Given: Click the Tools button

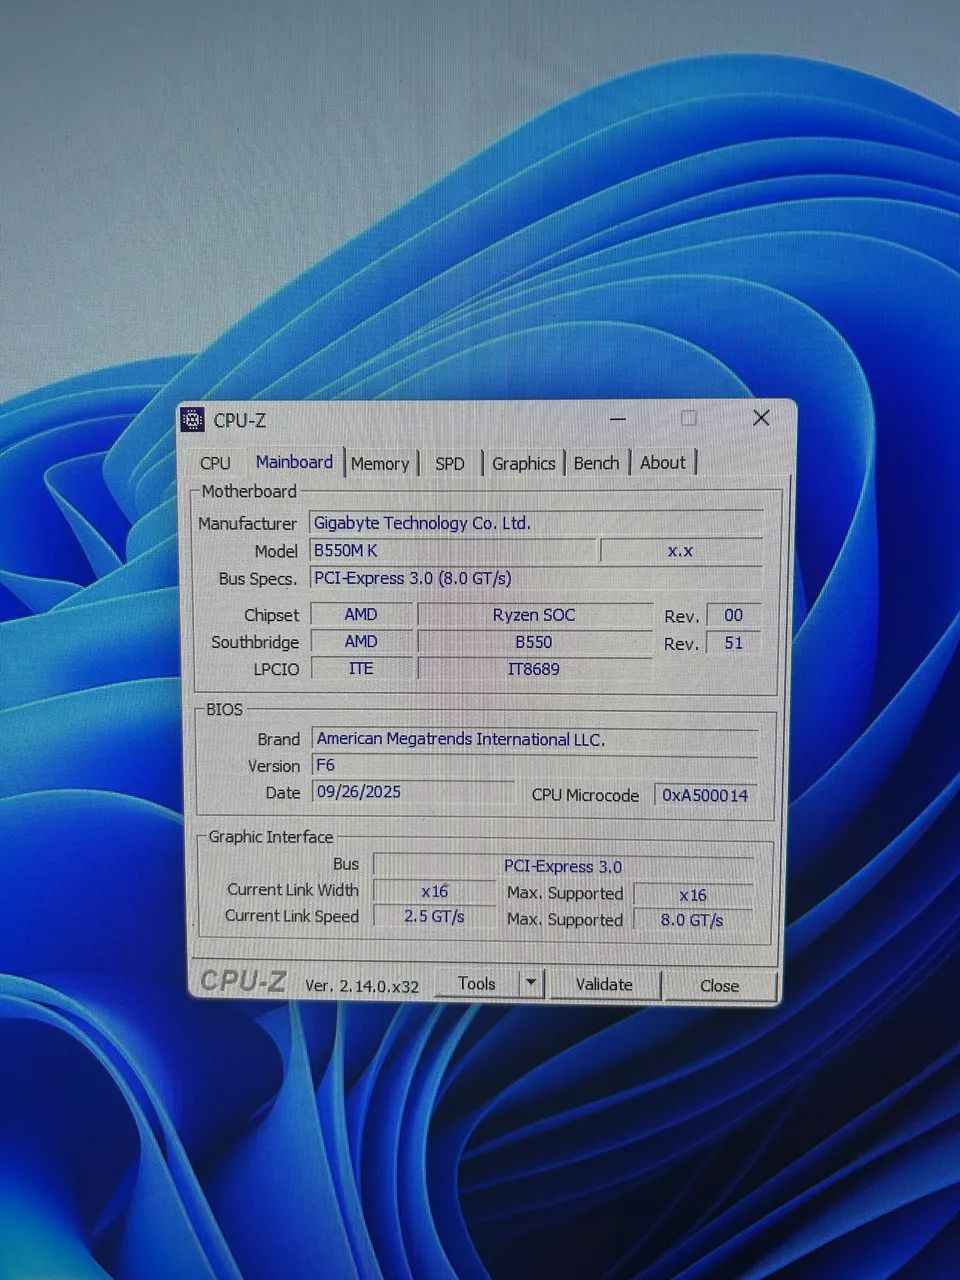Looking at the screenshot, I should [x=476, y=983].
